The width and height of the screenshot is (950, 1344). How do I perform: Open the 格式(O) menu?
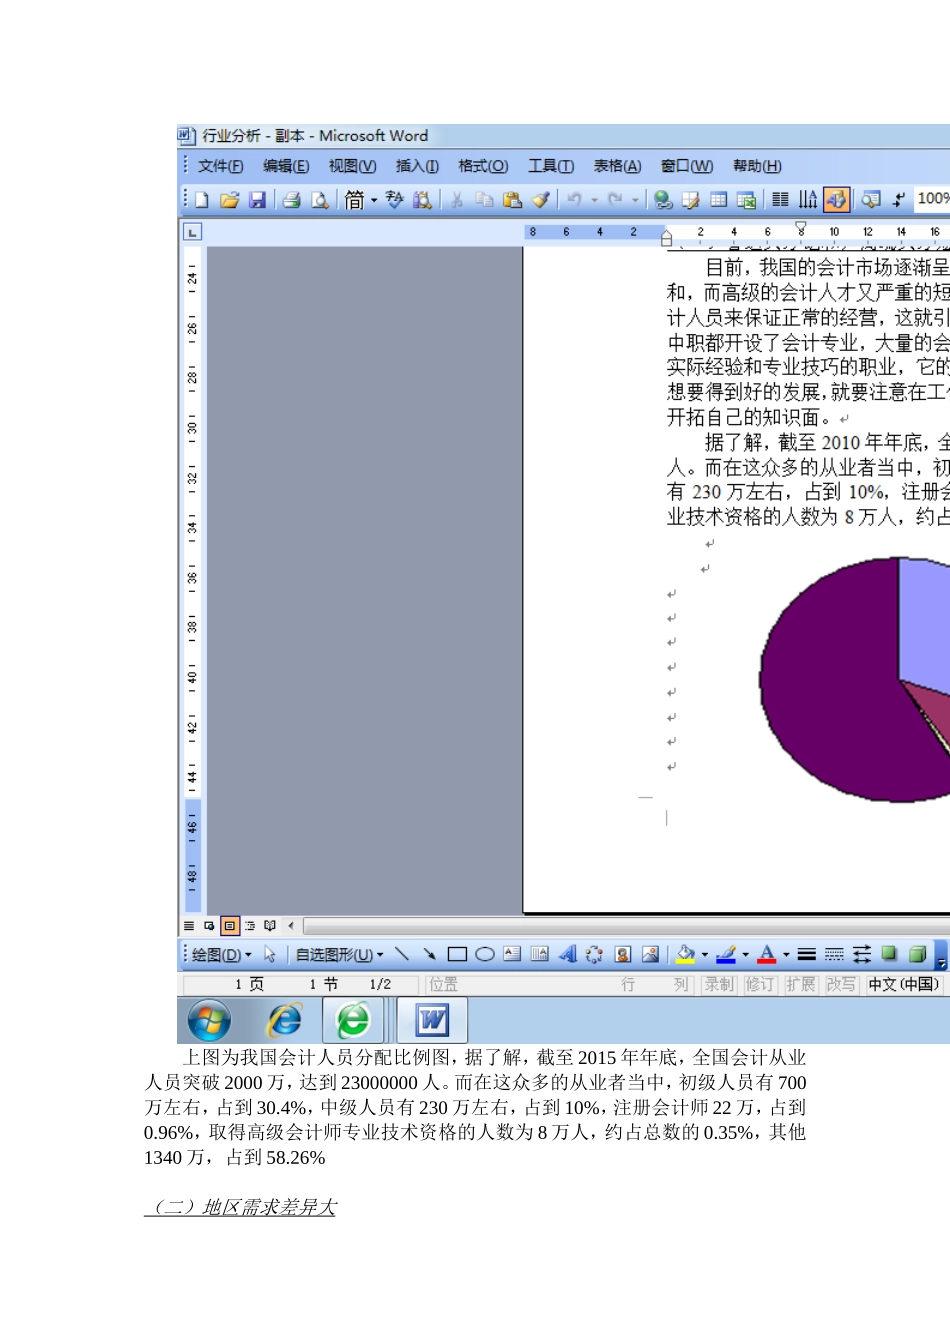point(483,166)
